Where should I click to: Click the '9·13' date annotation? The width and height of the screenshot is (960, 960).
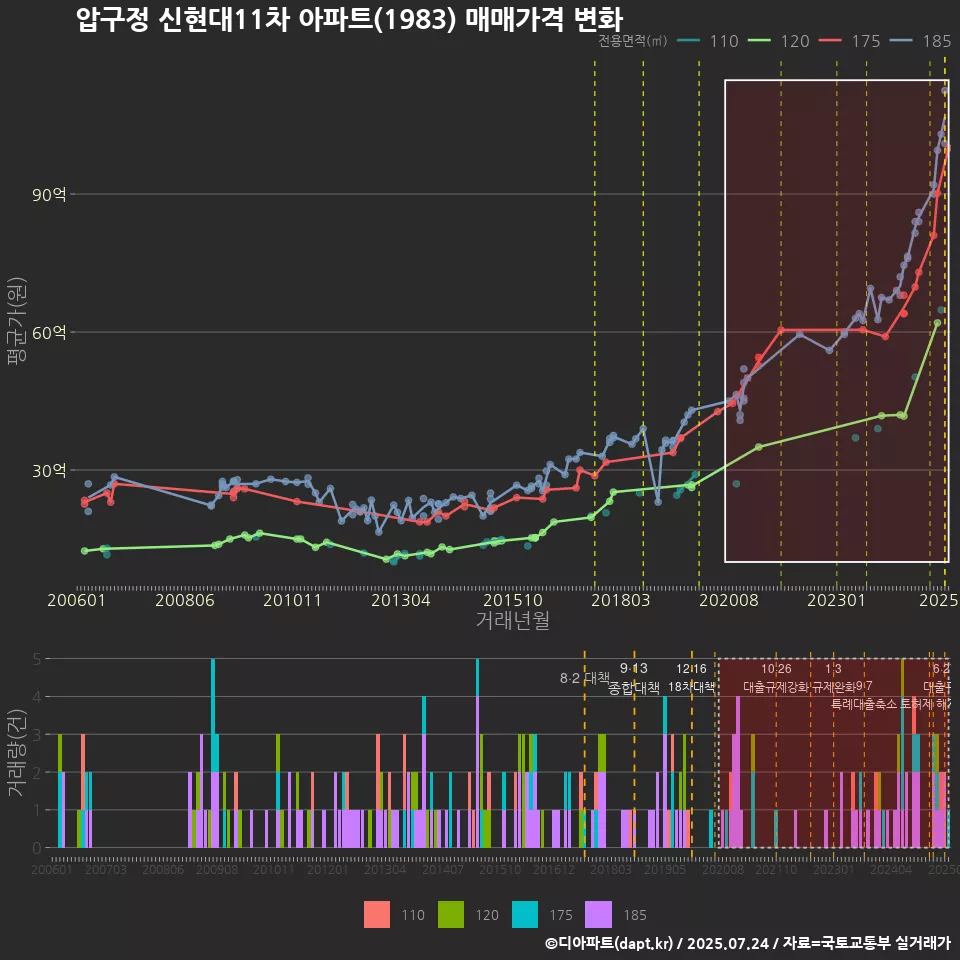(x=634, y=669)
